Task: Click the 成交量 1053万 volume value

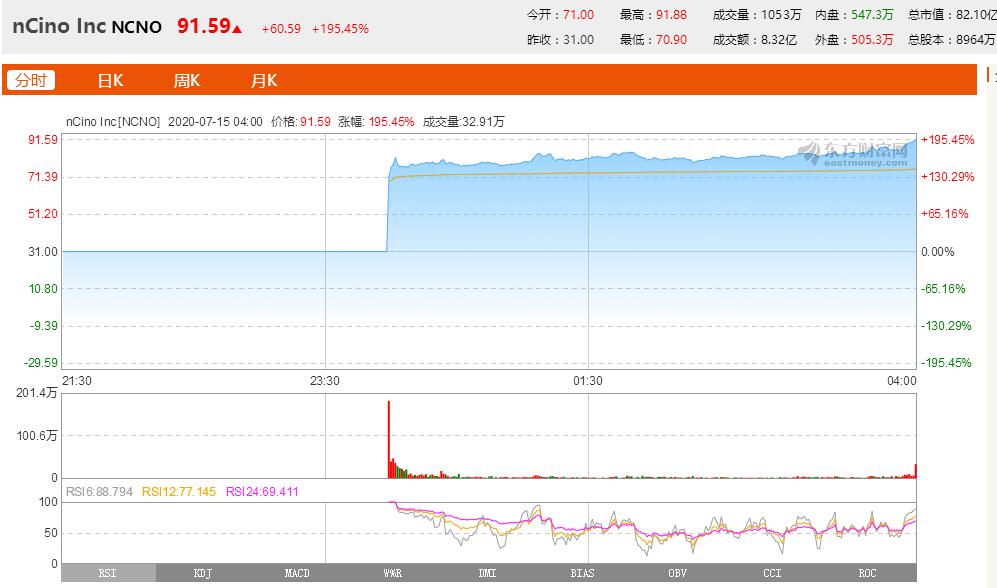Action: pyautogui.click(x=781, y=15)
